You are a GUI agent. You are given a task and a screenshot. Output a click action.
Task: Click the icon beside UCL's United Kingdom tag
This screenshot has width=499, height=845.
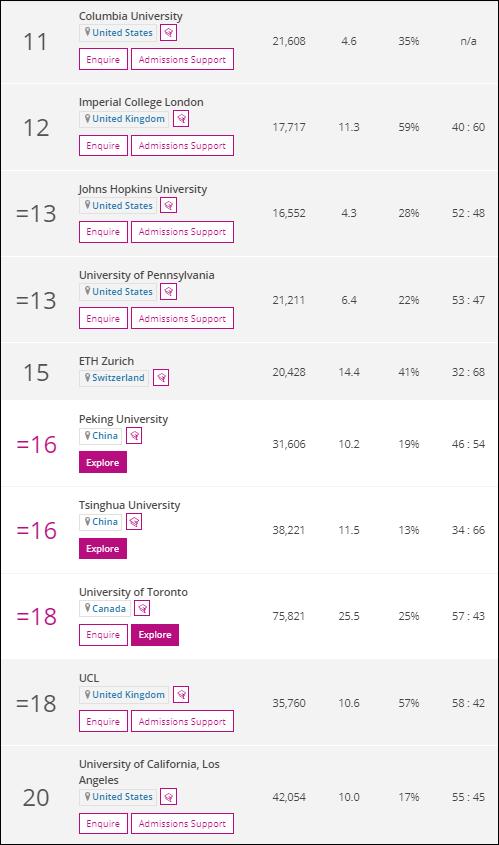point(181,695)
